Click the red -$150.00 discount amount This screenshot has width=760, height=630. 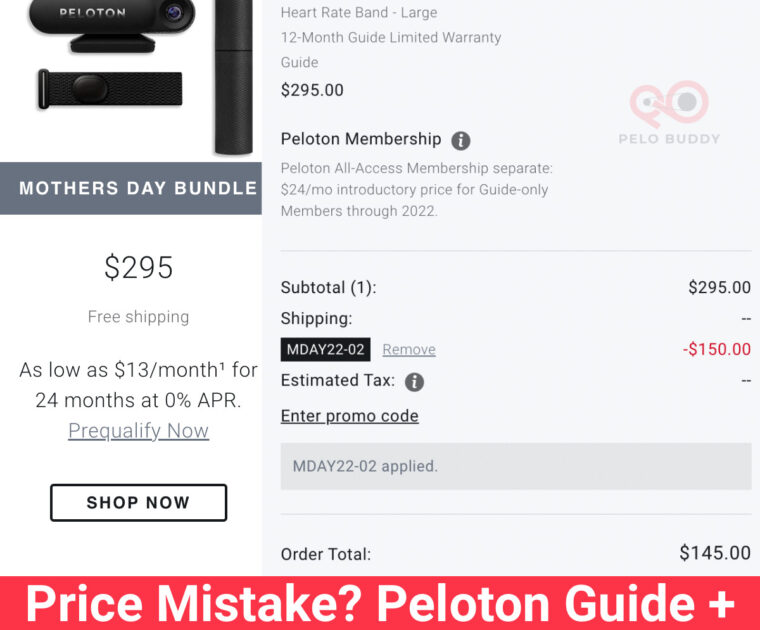716,349
